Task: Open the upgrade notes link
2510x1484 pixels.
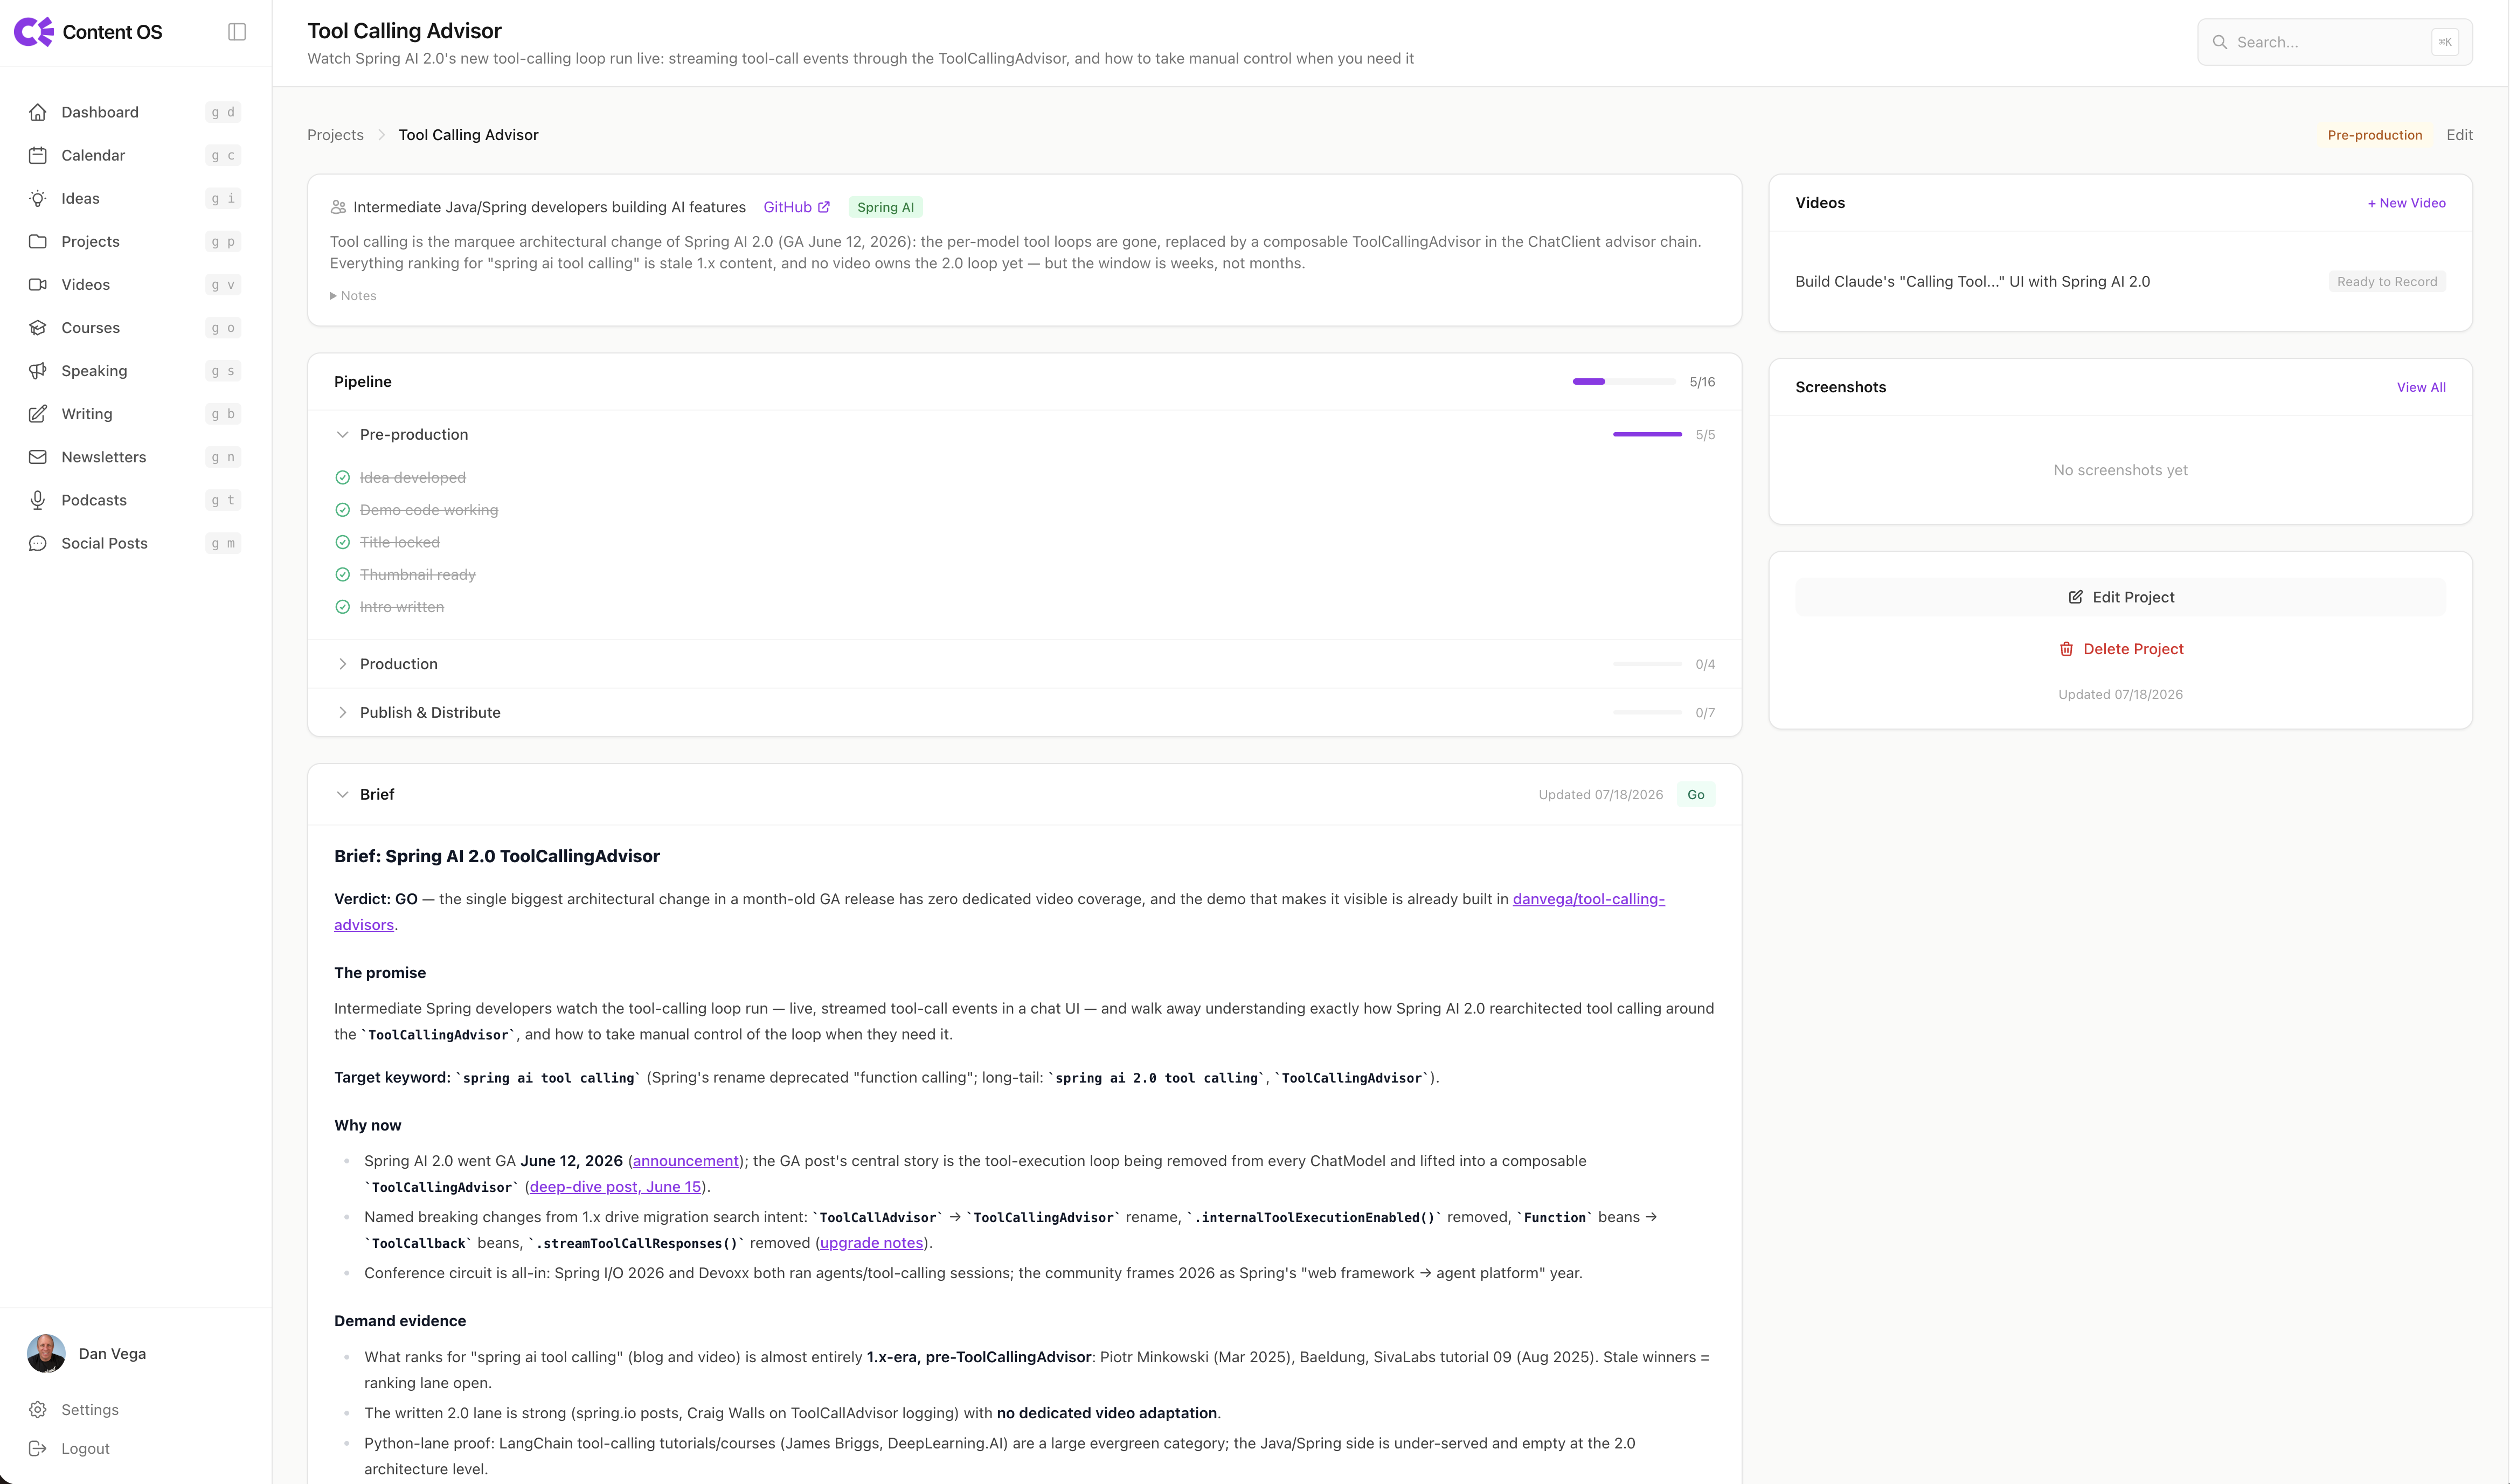Action: [x=871, y=1243]
